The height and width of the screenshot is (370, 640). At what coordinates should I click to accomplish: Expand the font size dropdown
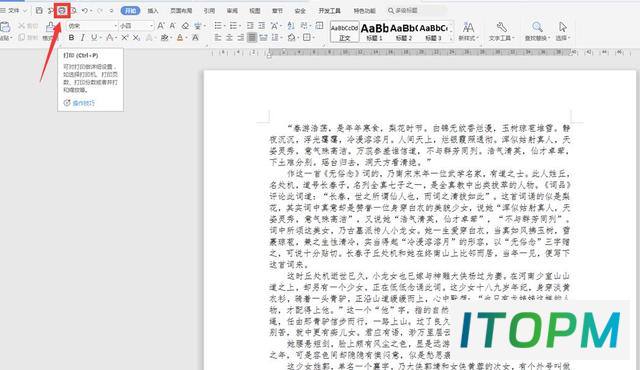pyautogui.click(x=151, y=26)
